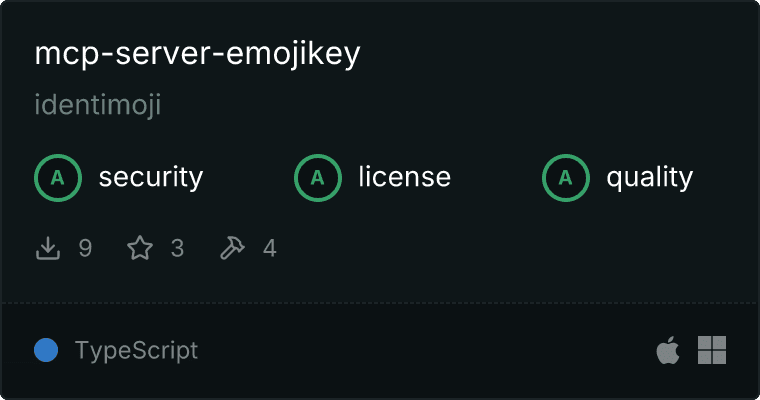
Task: Click the star icon
Action: [x=140, y=248]
